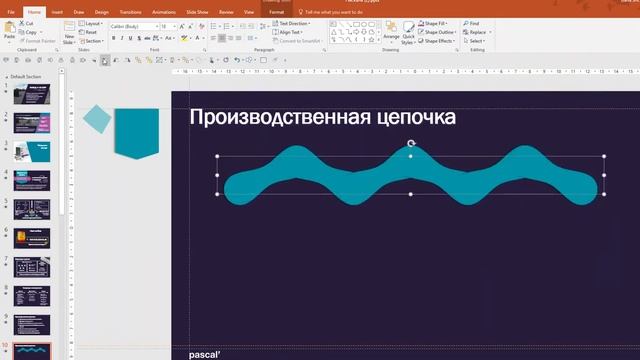Expand the shapes gallery More arrow
Screen dimensions: 640x360
tap(379, 40)
